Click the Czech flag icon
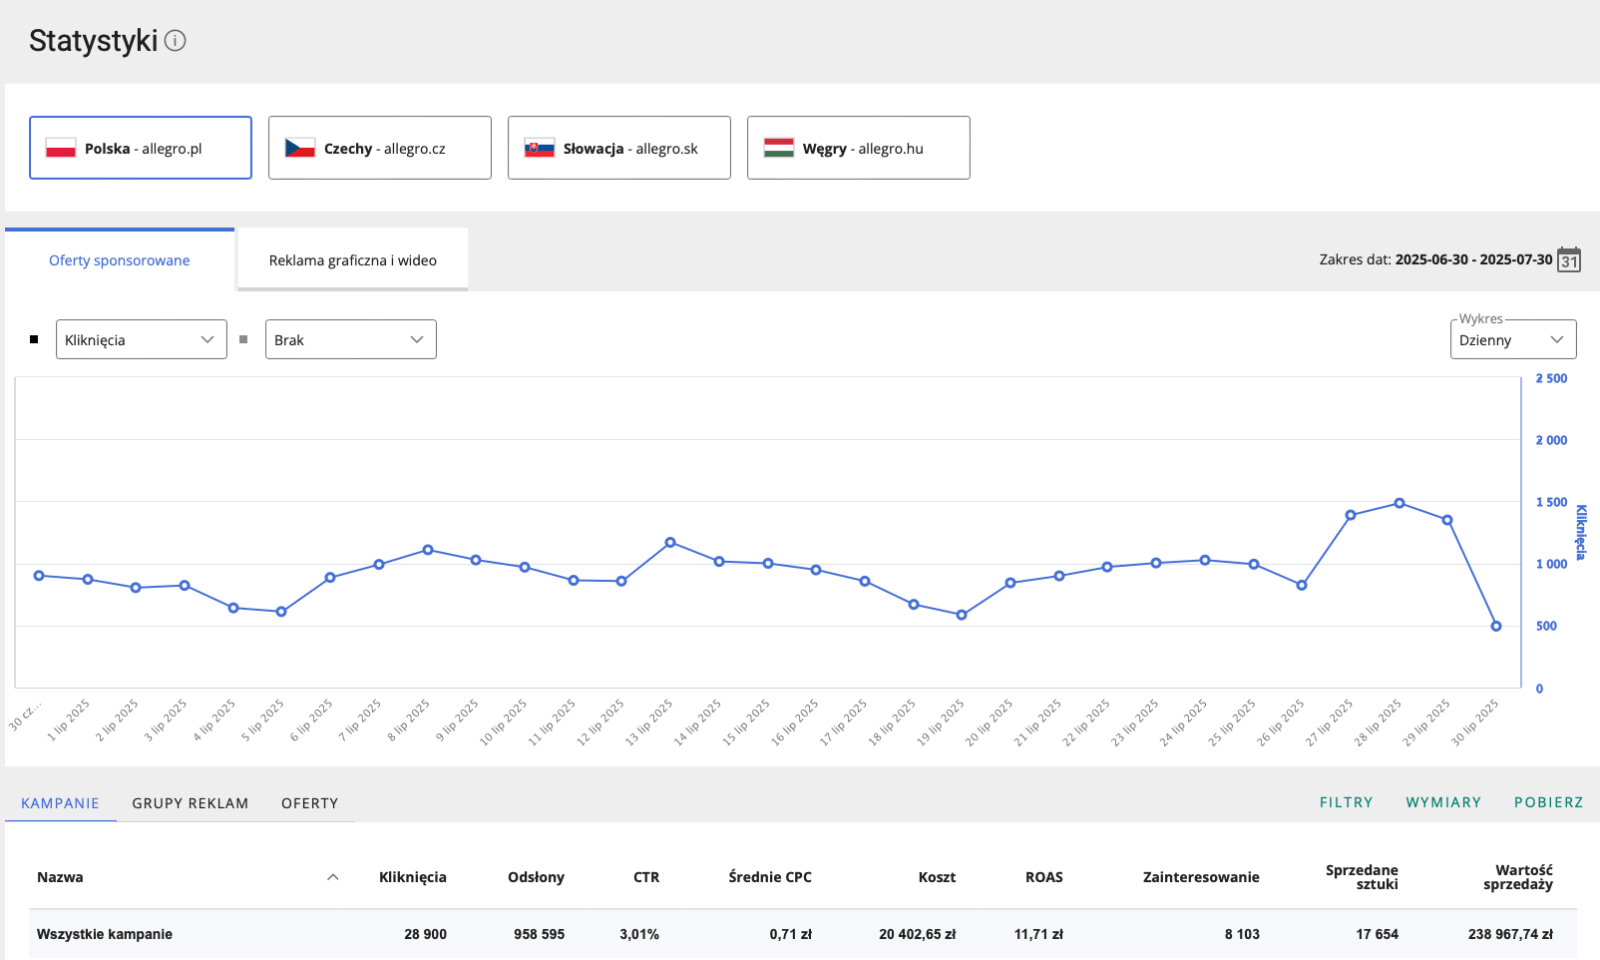The width and height of the screenshot is (1600, 960). tap(300, 148)
